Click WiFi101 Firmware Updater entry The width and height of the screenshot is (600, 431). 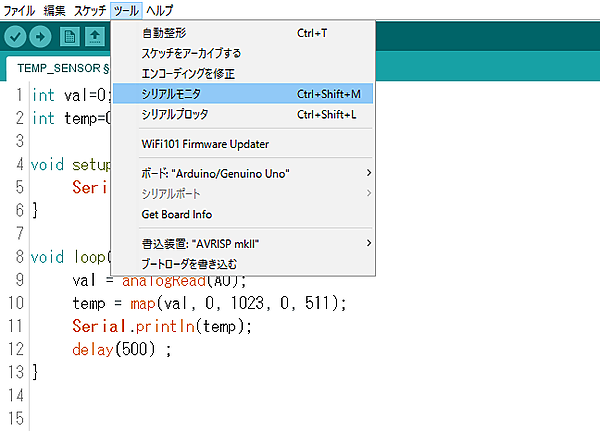tap(203, 143)
